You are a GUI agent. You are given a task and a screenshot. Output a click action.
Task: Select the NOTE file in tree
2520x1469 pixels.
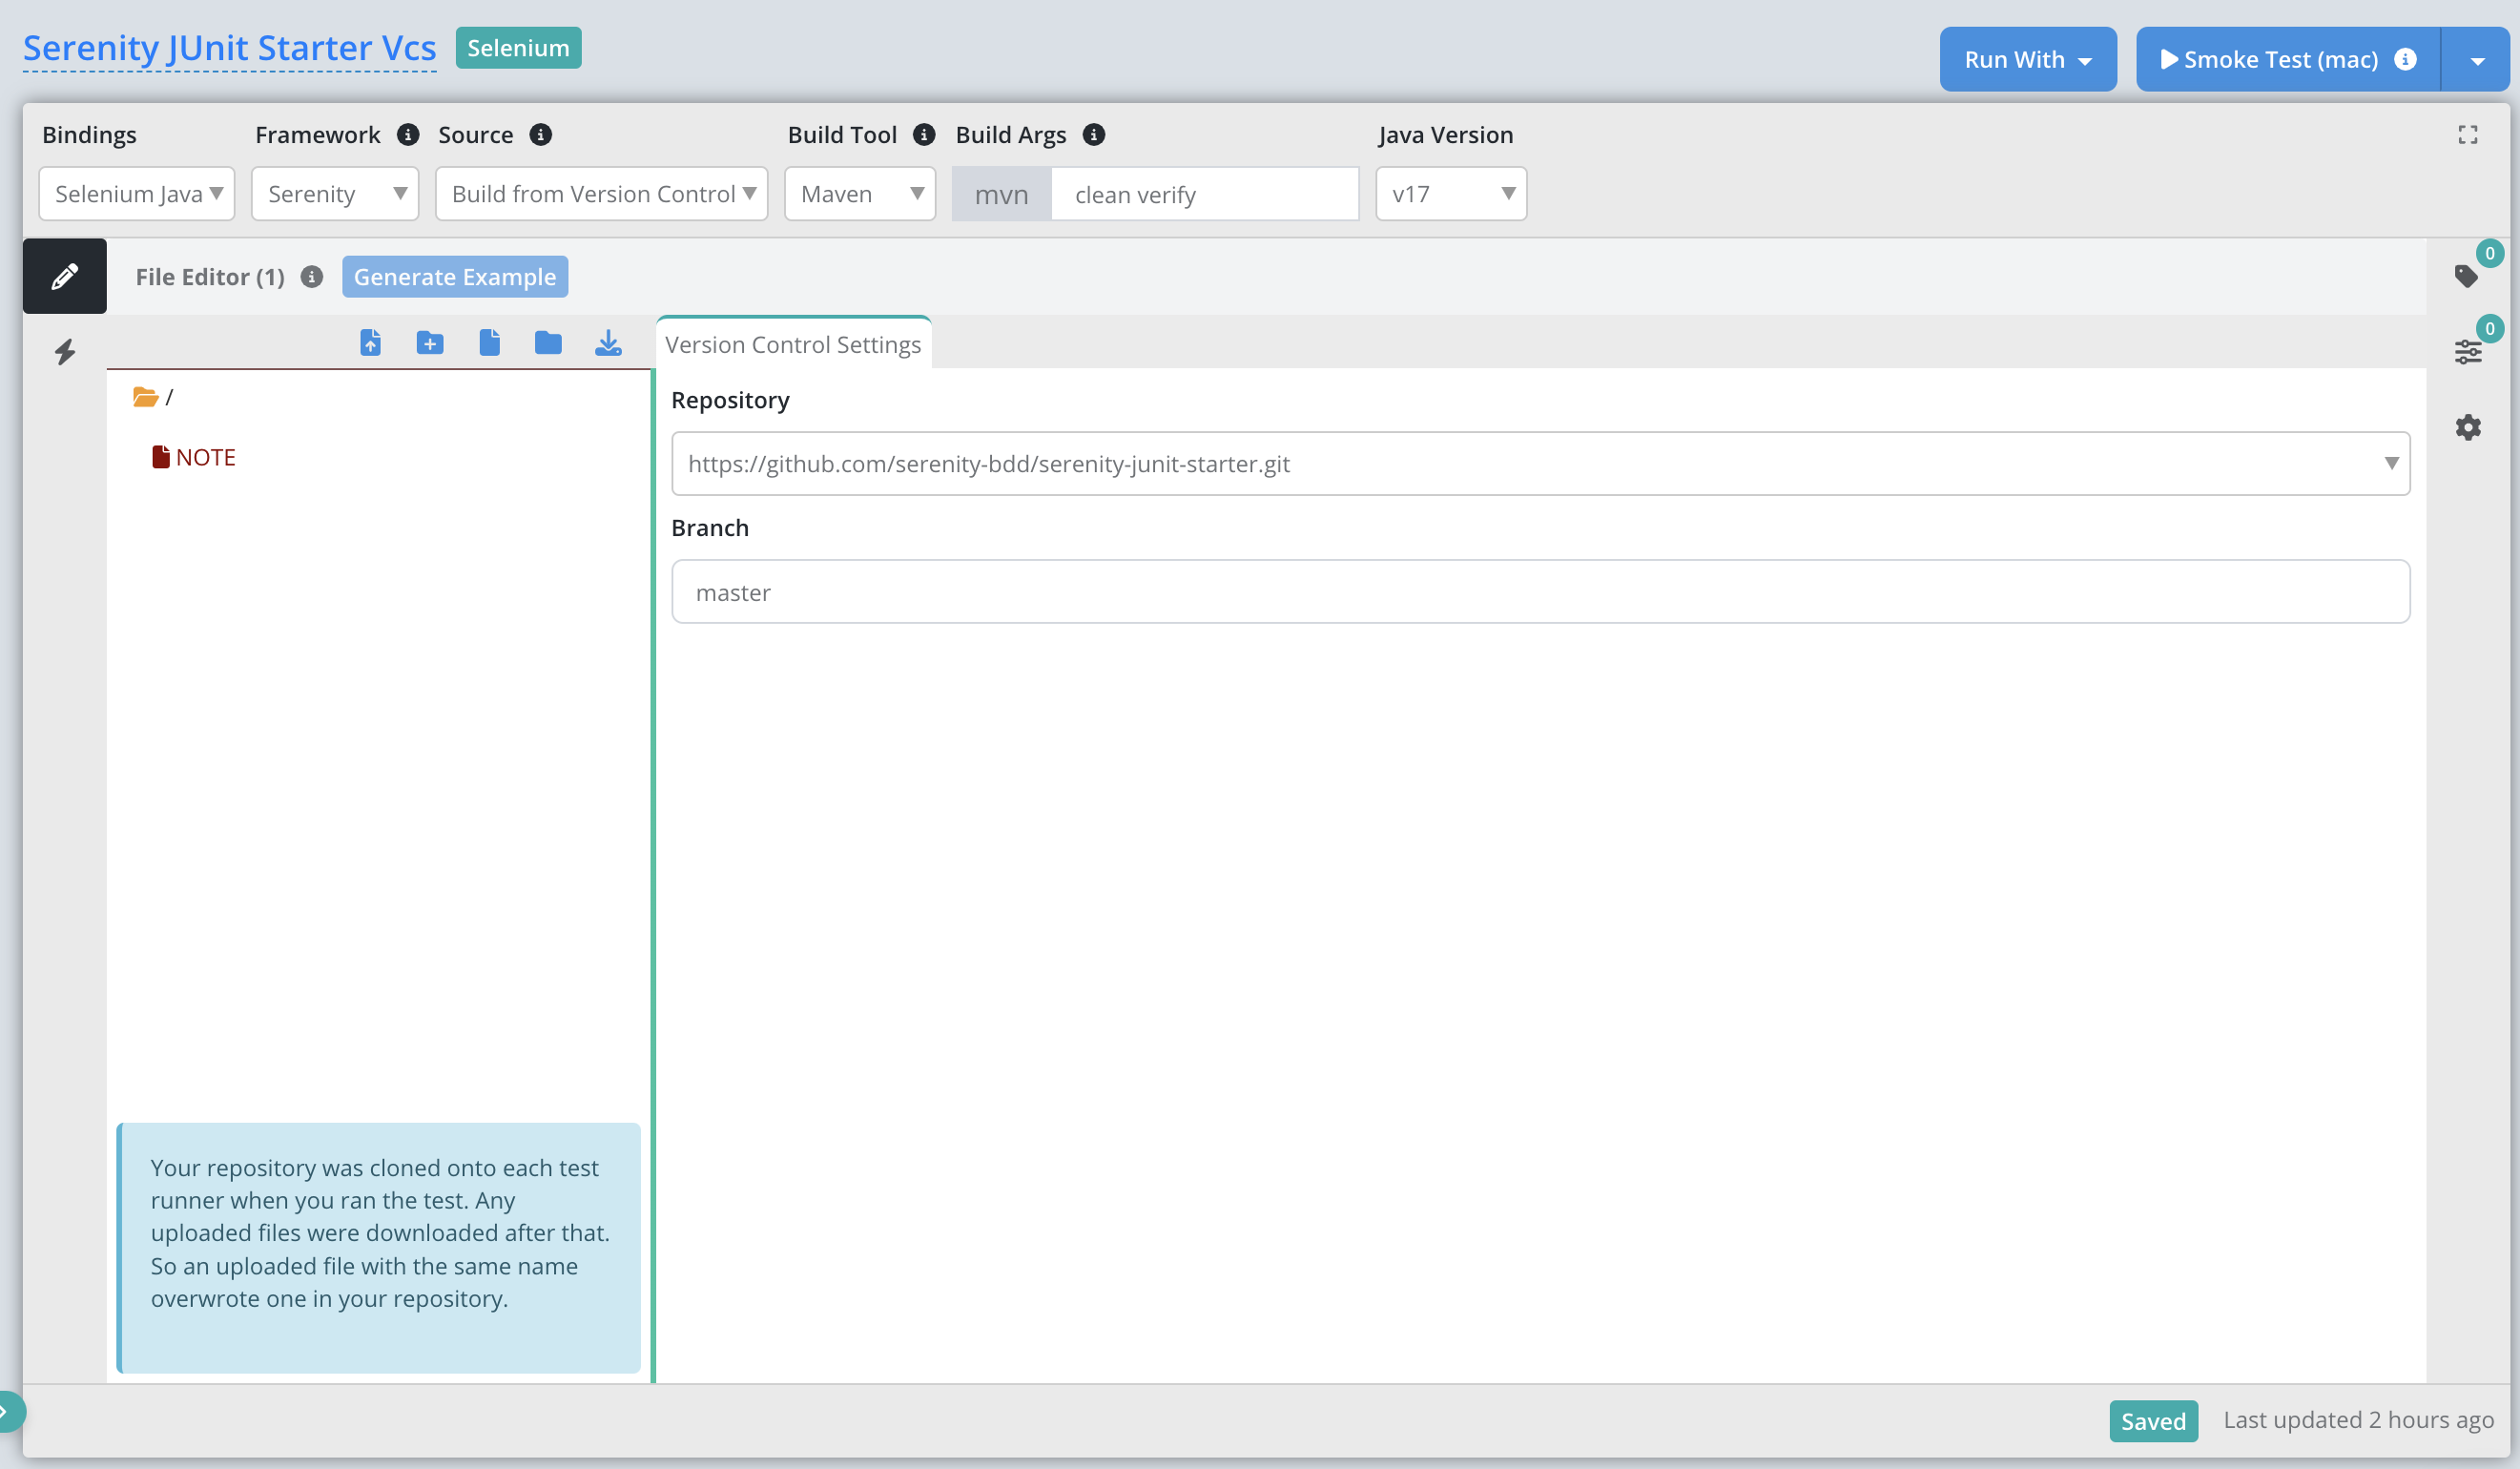point(194,457)
